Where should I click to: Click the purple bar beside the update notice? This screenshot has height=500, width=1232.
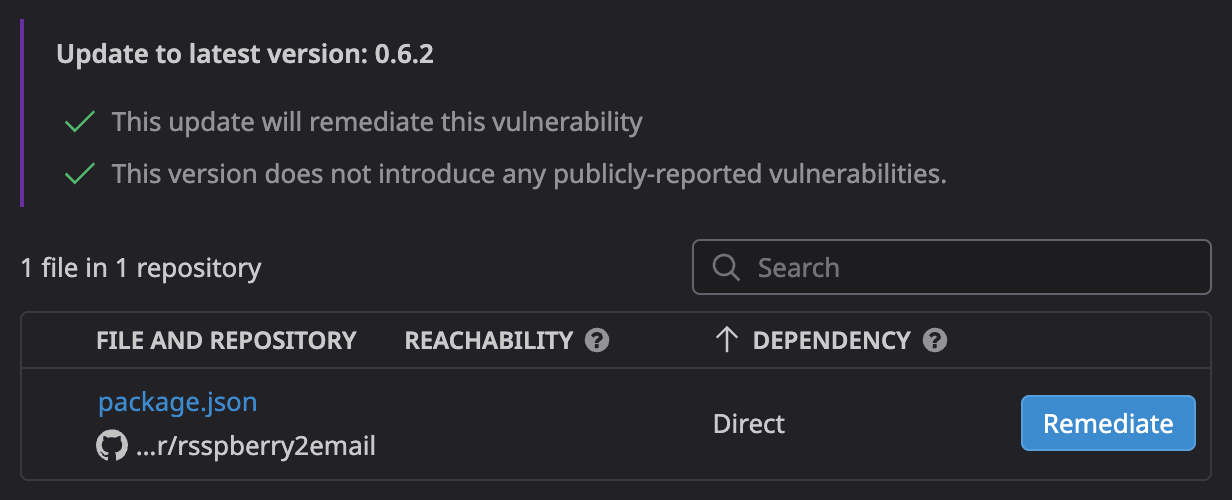21,113
